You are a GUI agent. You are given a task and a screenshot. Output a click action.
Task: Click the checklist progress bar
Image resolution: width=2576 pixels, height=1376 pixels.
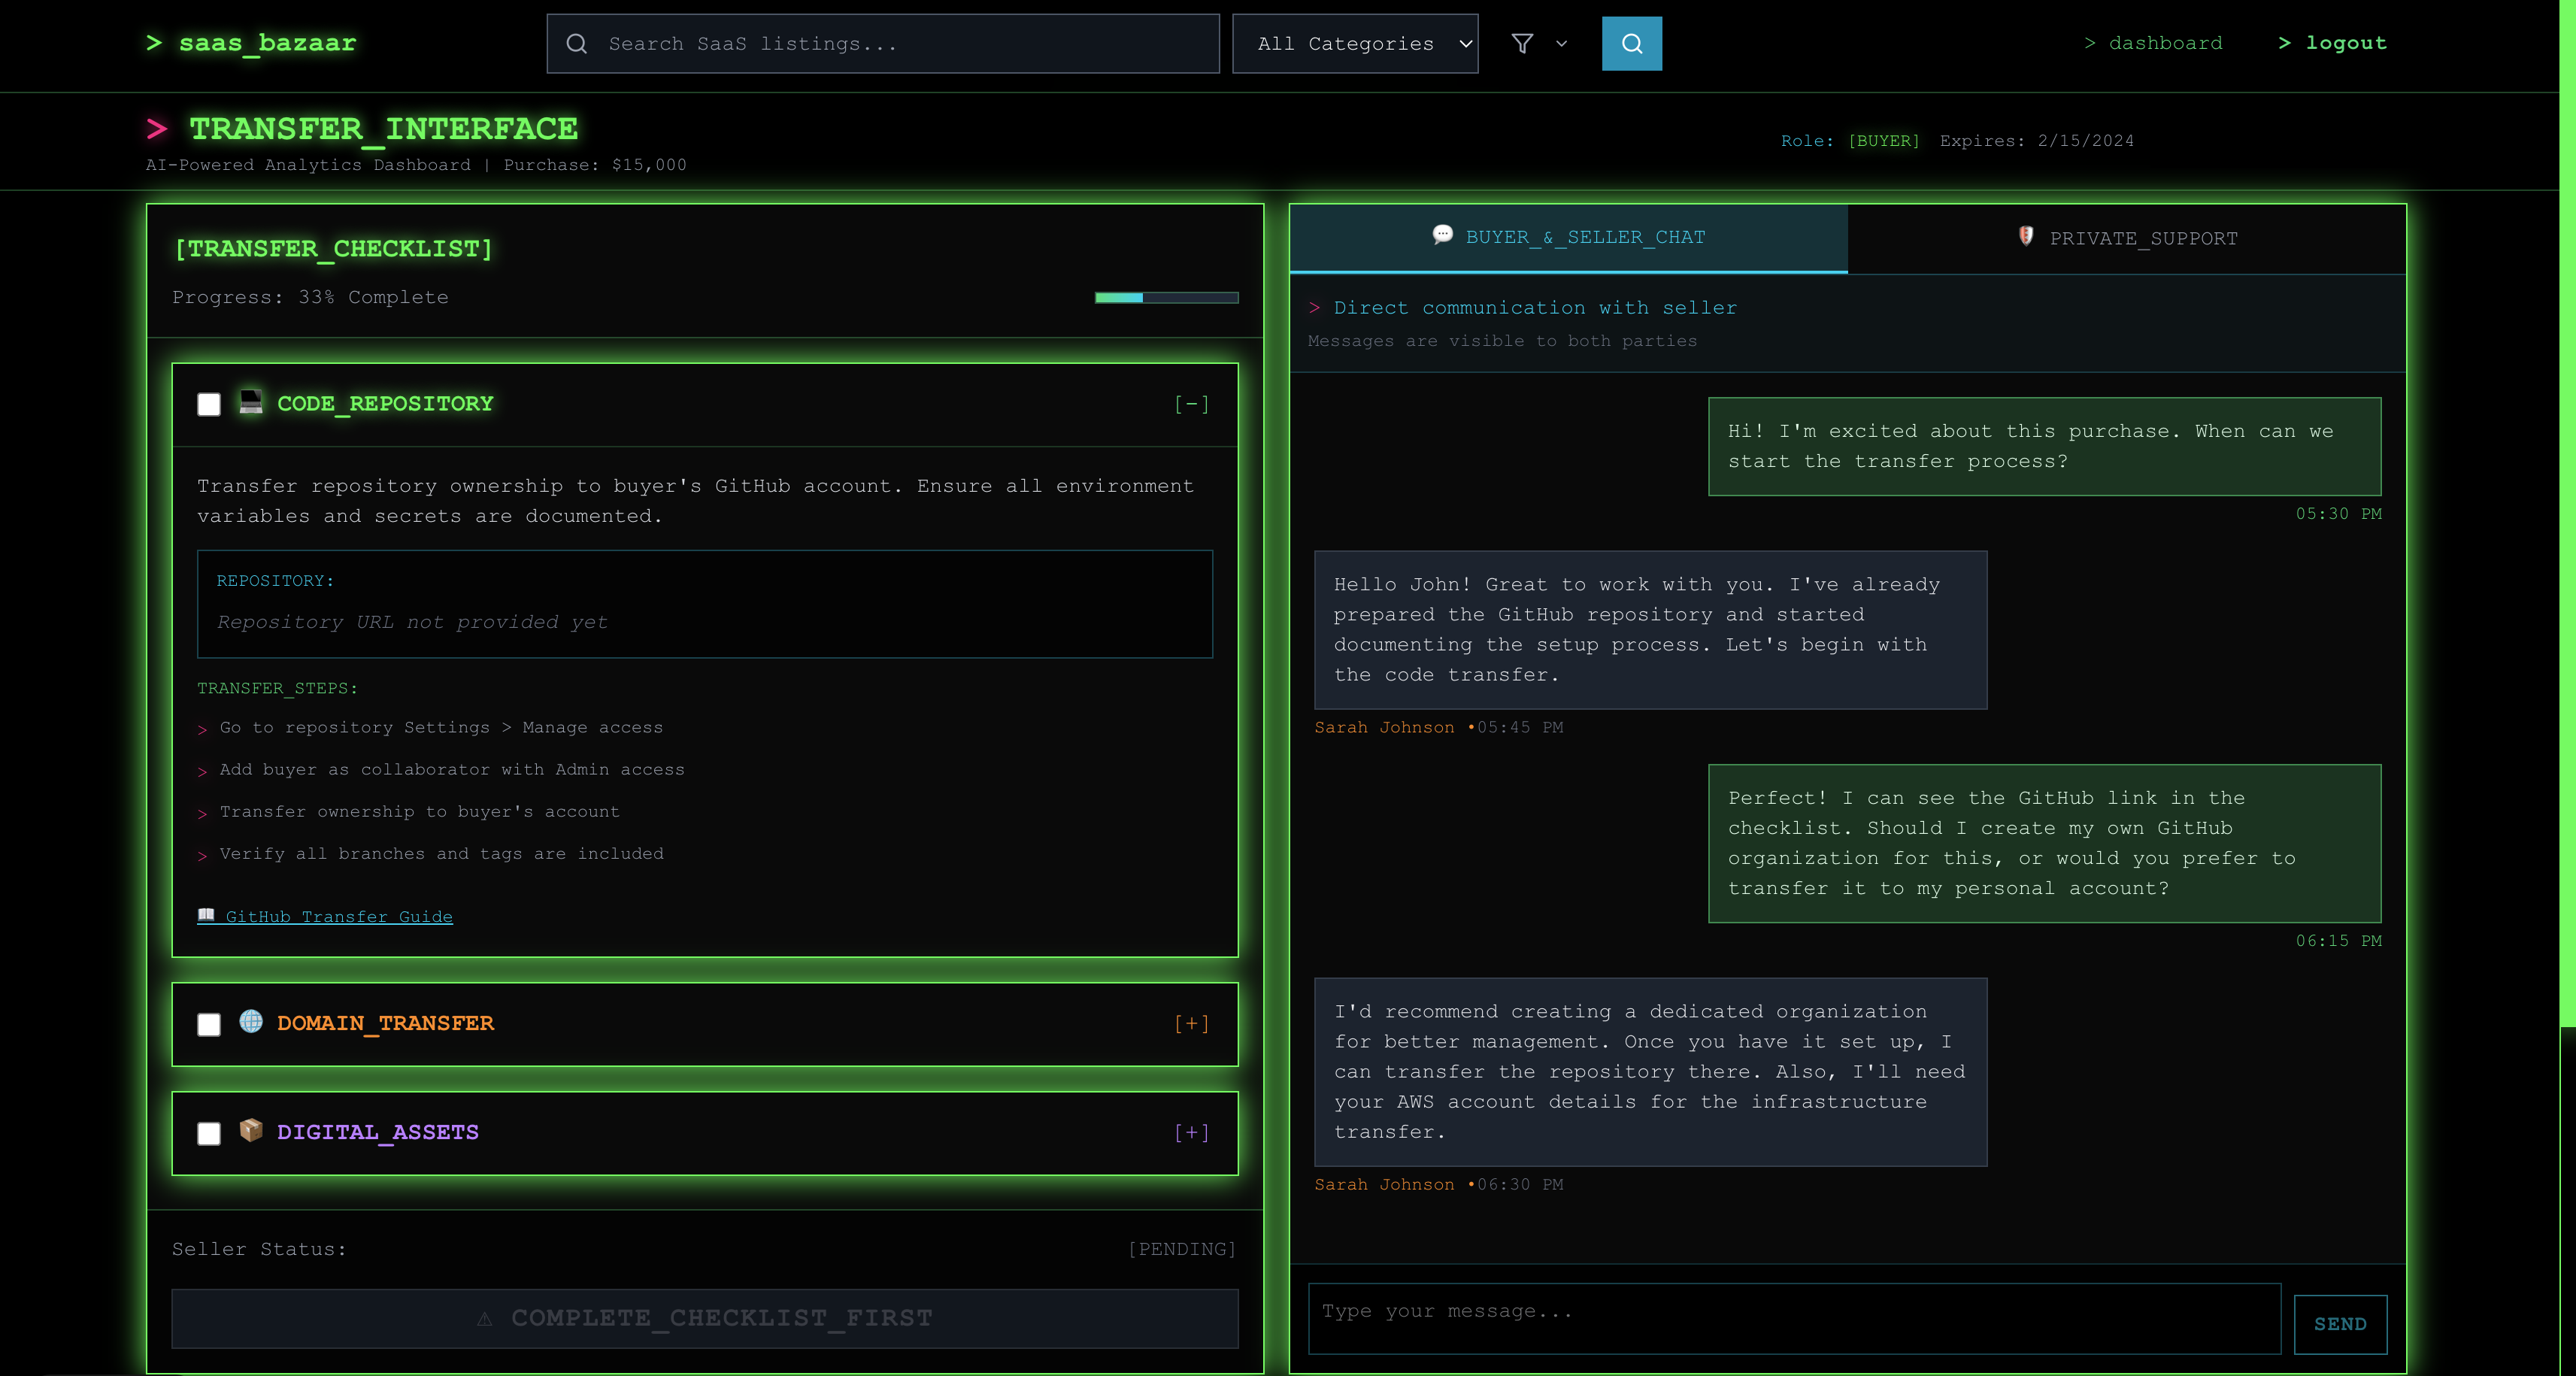pyautogui.click(x=1166, y=297)
